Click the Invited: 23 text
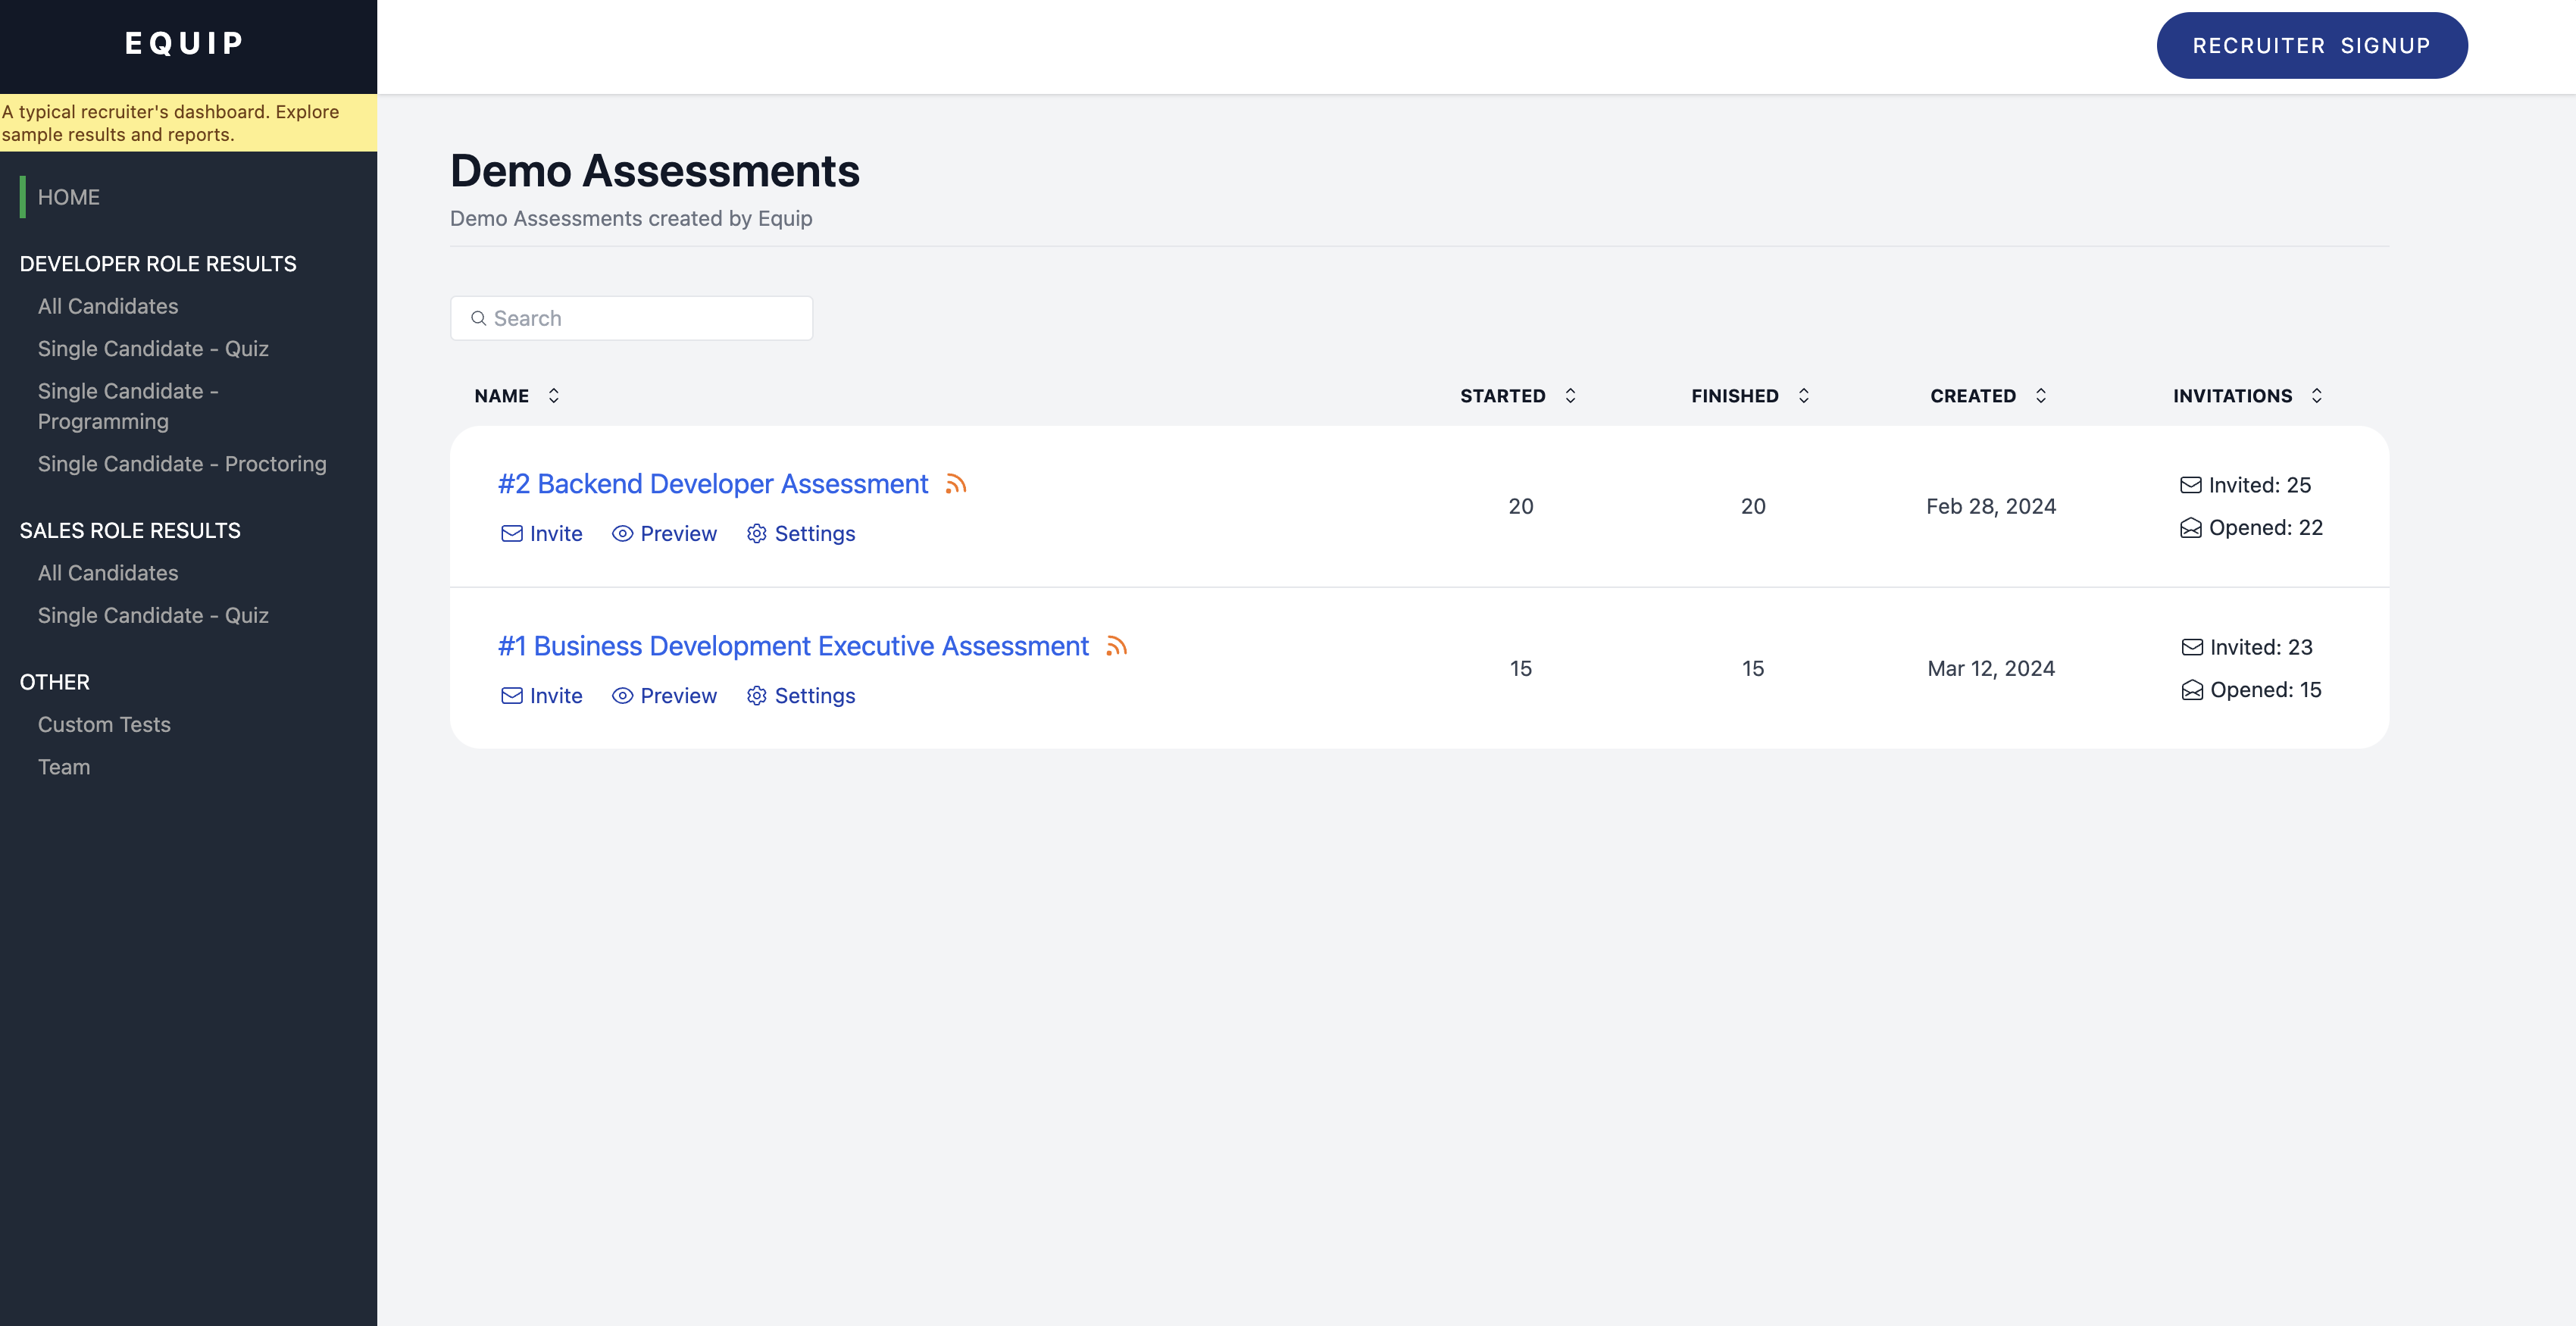The height and width of the screenshot is (1326, 2576). 2261,647
